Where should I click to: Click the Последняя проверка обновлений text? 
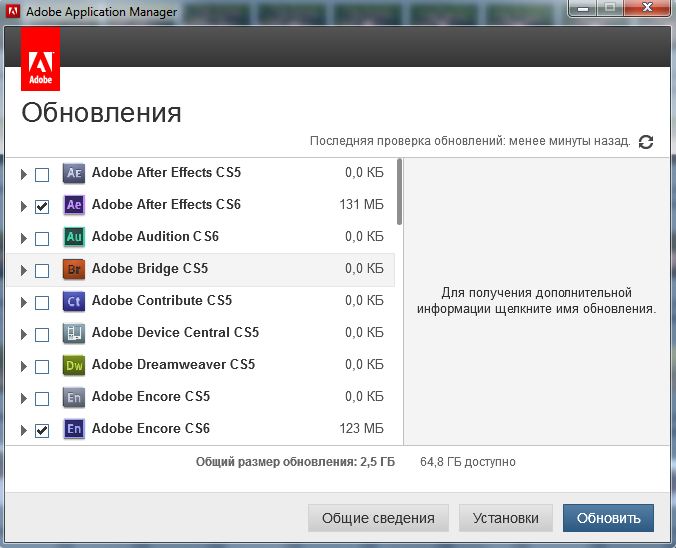[x=470, y=141]
